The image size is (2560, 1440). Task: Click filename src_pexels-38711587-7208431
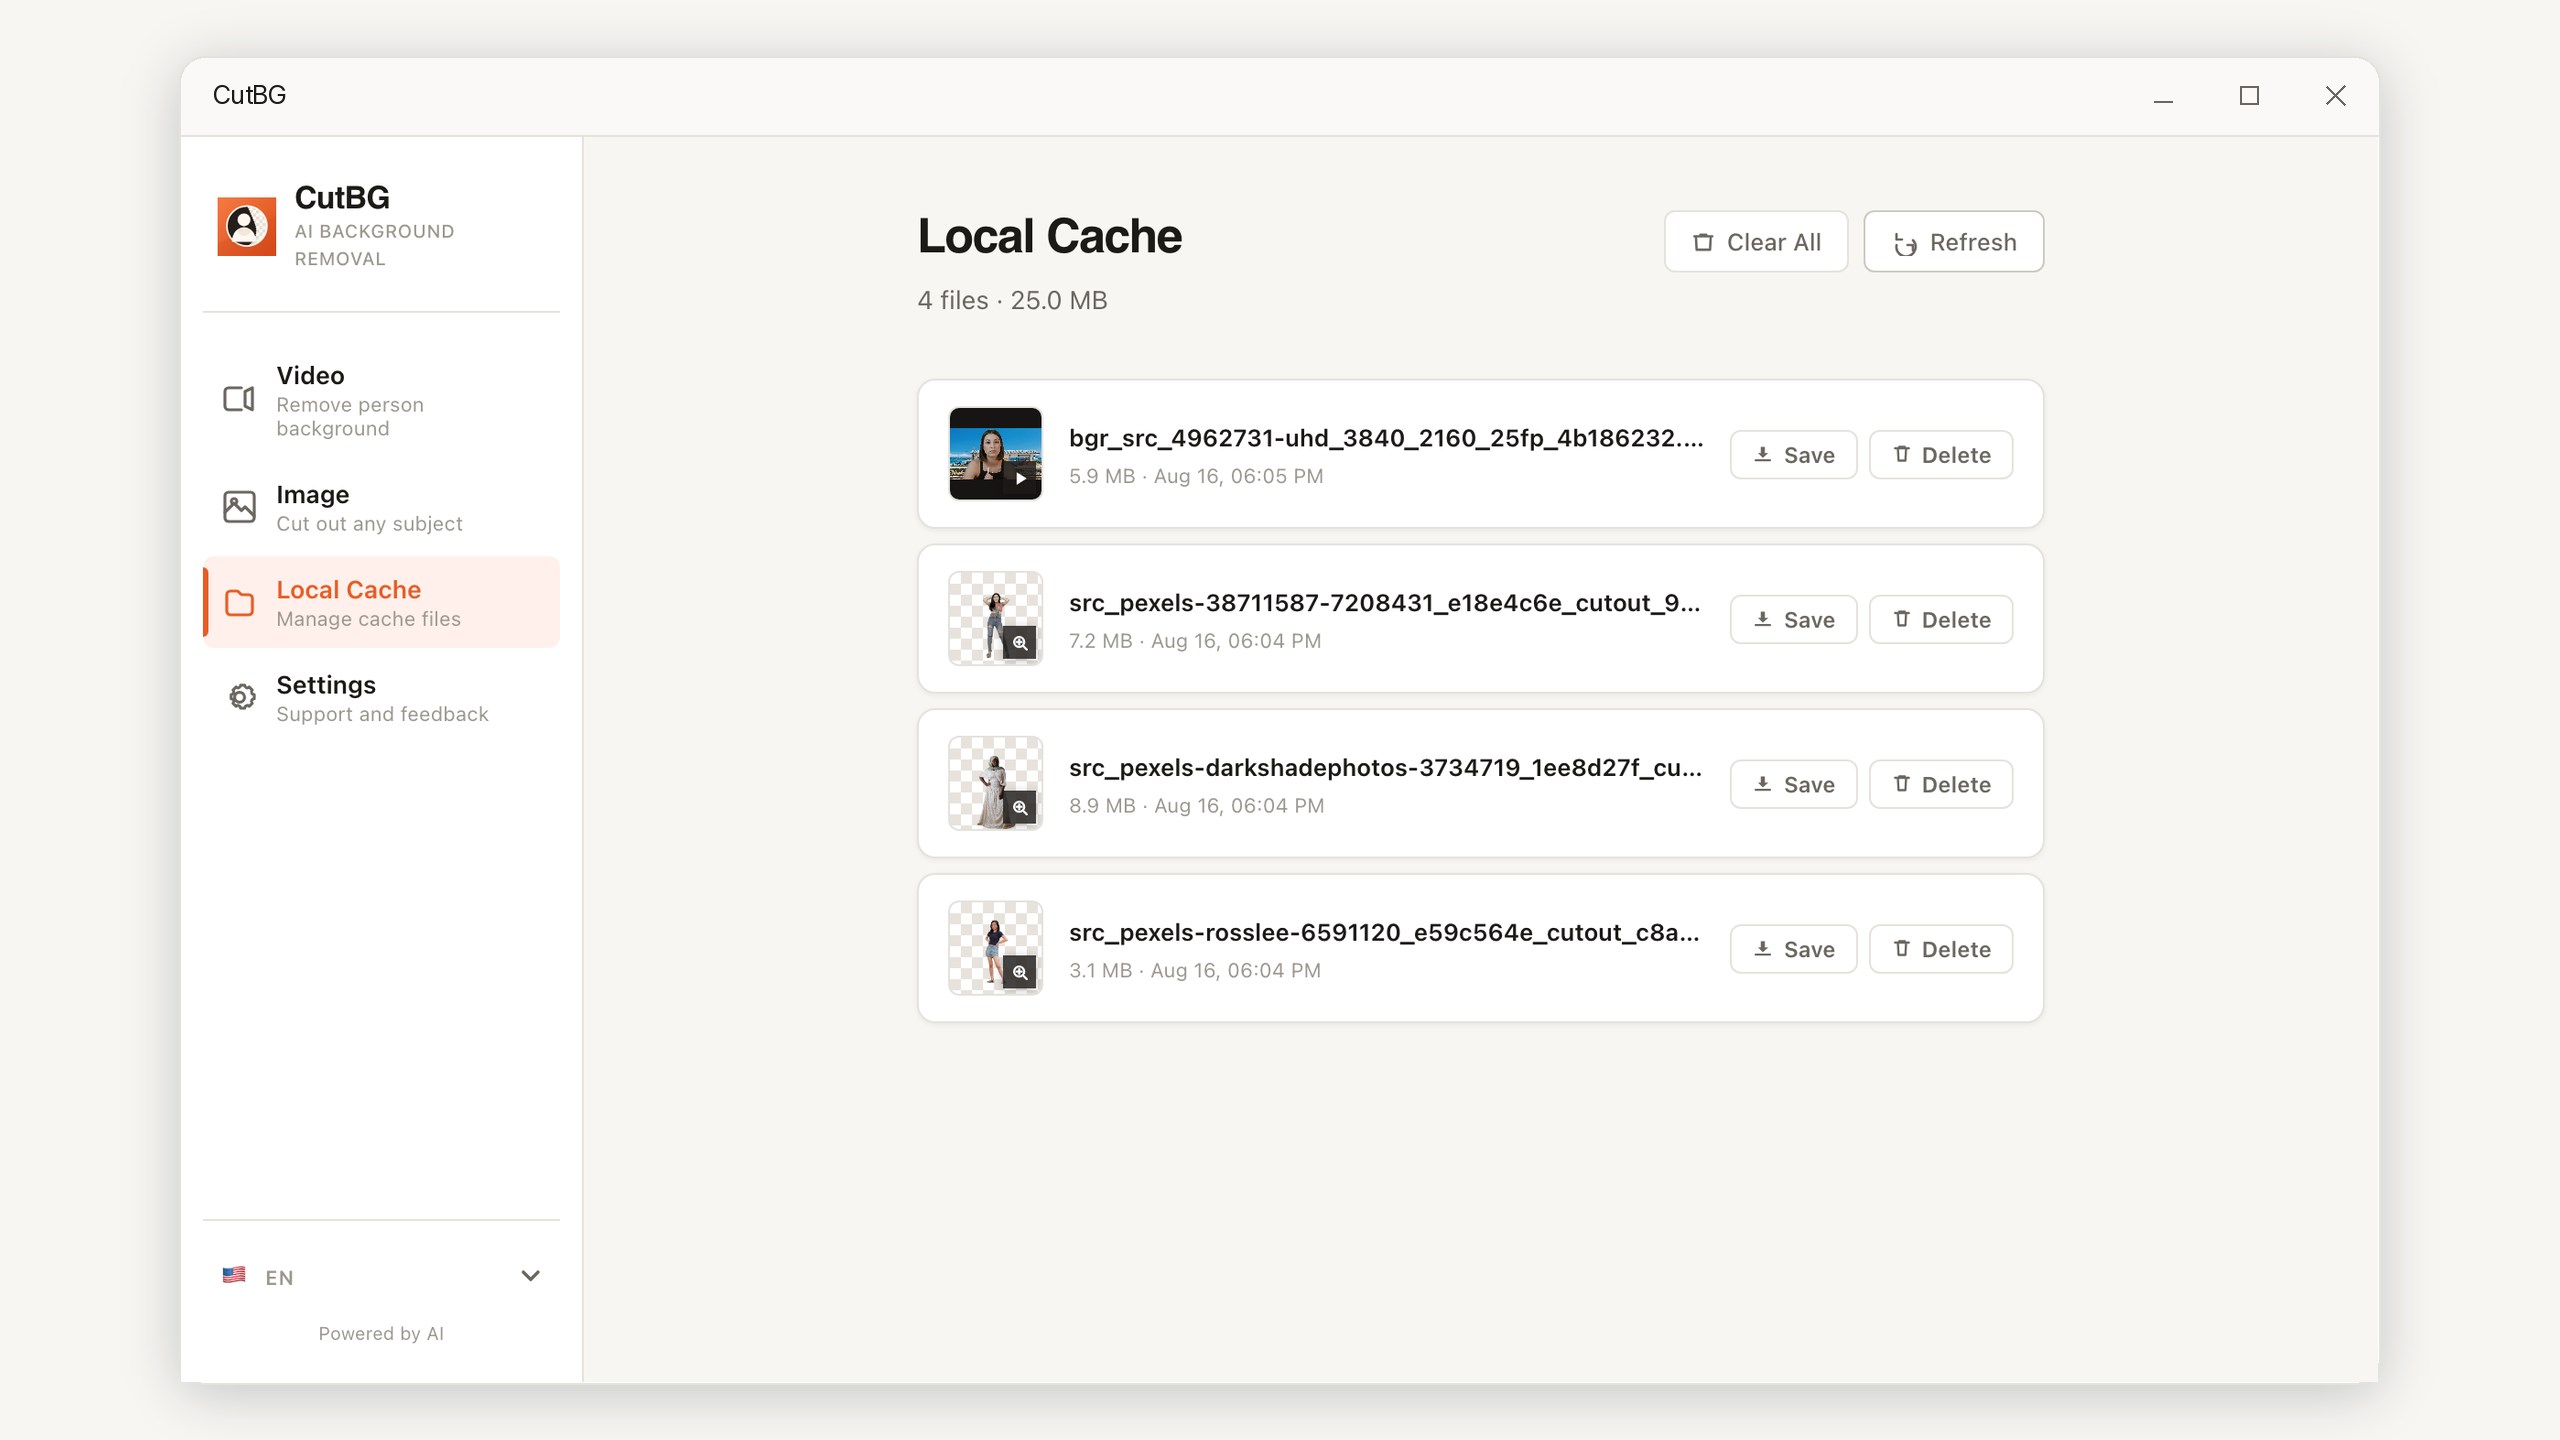[x=1385, y=603]
